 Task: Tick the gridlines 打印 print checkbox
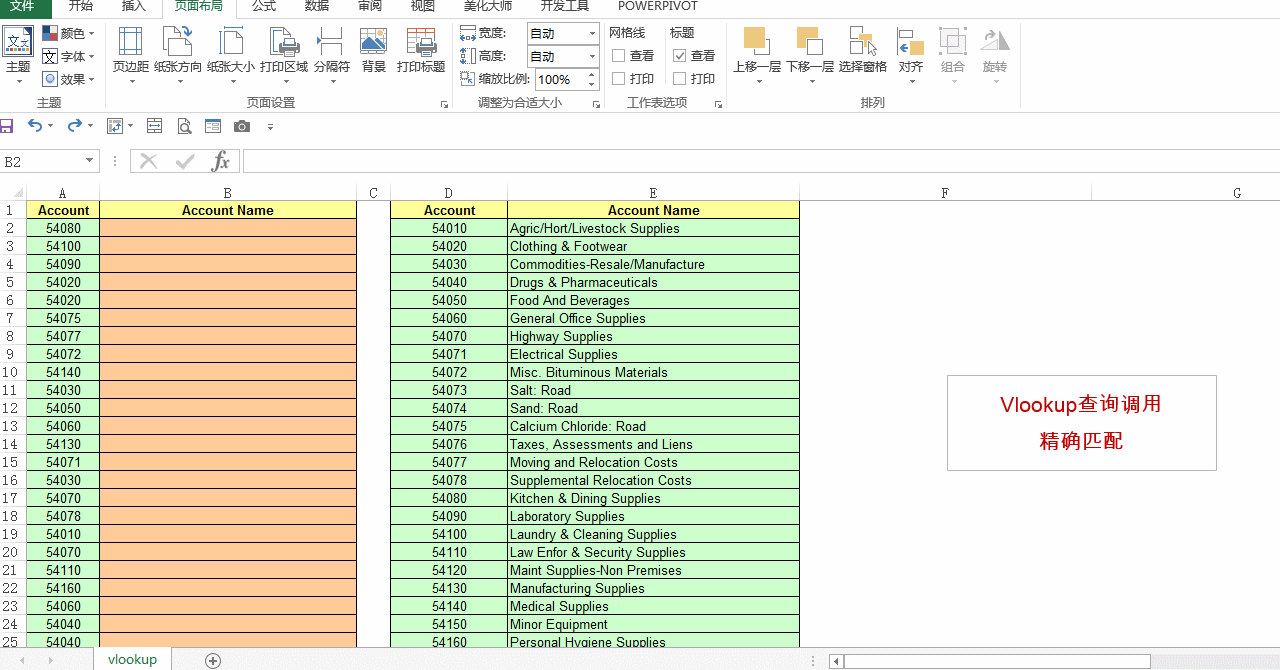(619, 79)
